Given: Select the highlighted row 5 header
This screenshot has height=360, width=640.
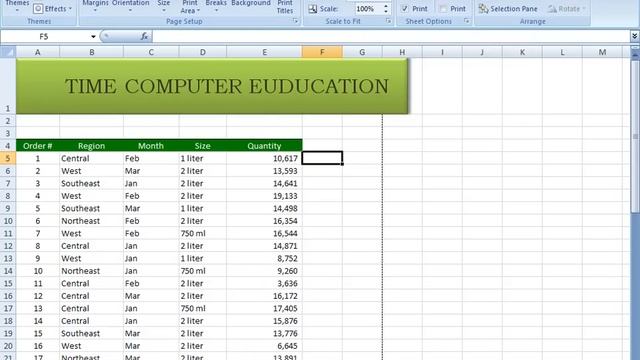Looking at the screenshot, I should click(x=8, y=158).
